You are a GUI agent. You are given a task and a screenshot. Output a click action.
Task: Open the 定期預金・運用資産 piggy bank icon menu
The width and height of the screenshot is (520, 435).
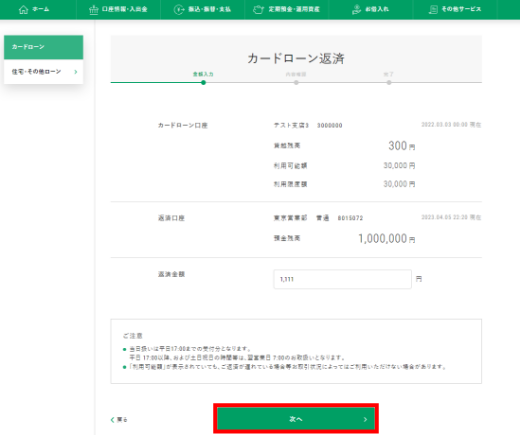click(x=258, y=10)
